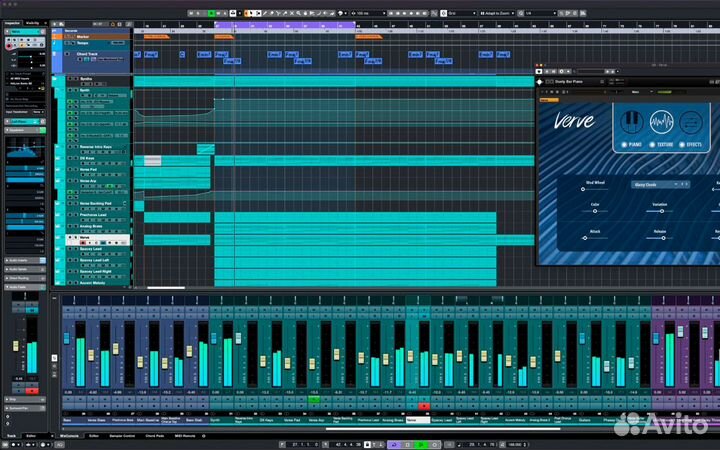720x450 pixels.
Task: Click the red record enable button in Inspector
Action: [x=9, y=46]
